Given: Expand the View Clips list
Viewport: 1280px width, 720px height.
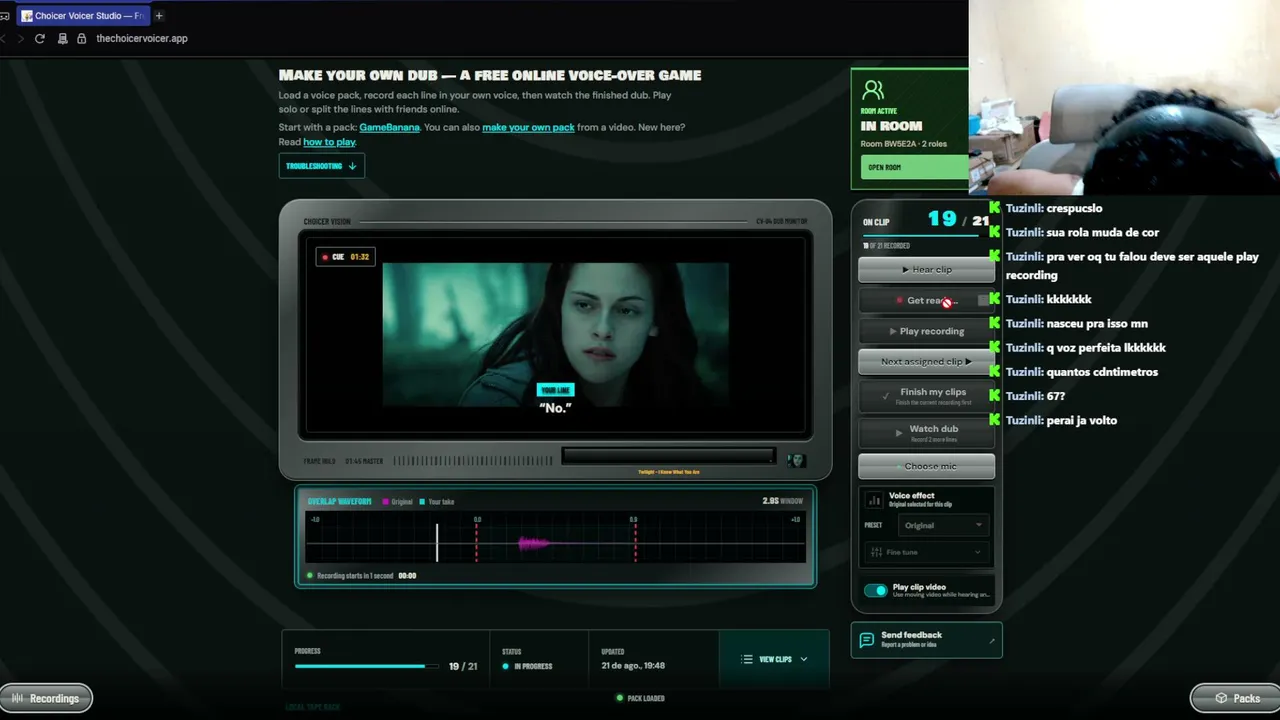Looking at the screenshot, I should coord(774,659).
